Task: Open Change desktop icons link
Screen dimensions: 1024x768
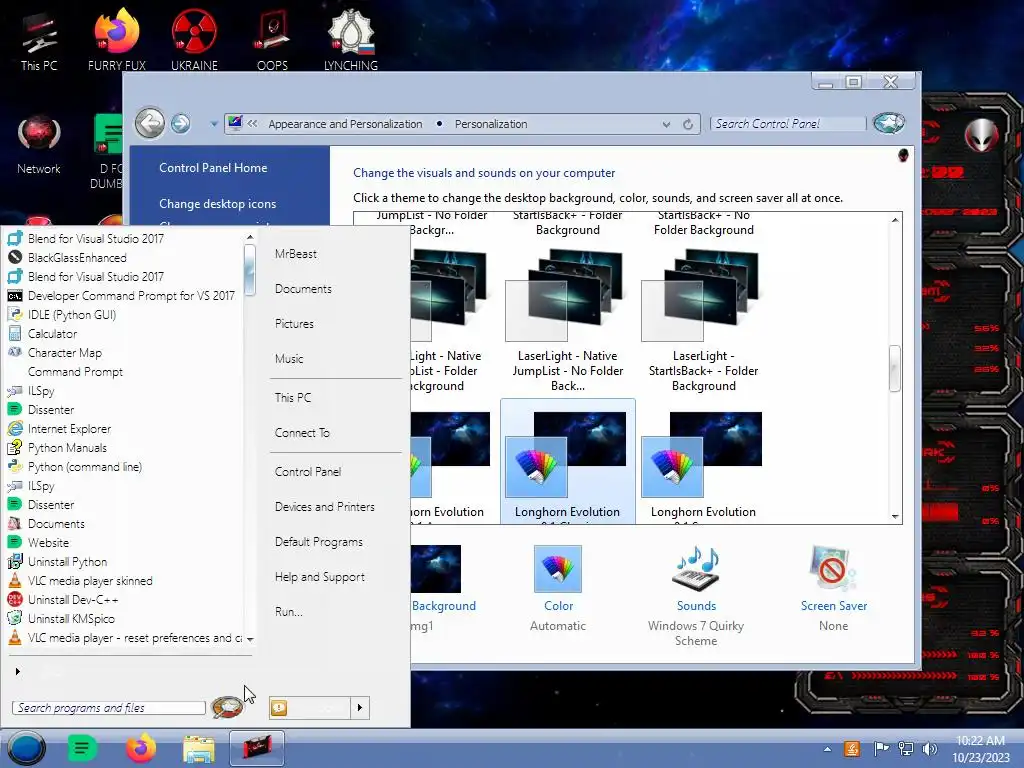Action: pos(217,204)
